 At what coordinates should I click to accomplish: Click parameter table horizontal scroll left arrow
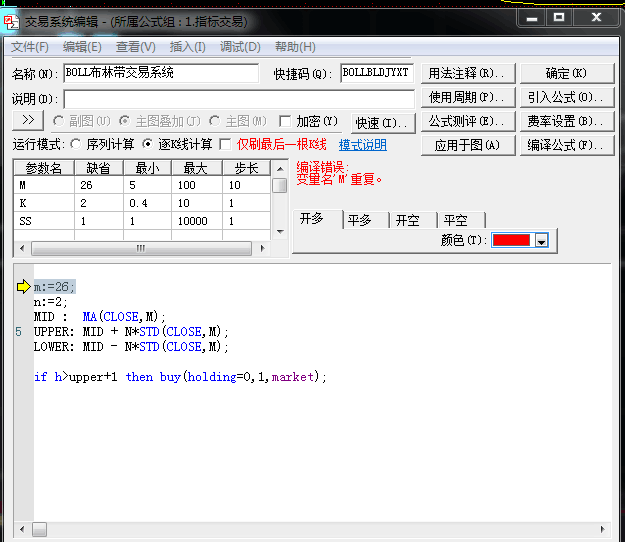[x=22, y=248]
